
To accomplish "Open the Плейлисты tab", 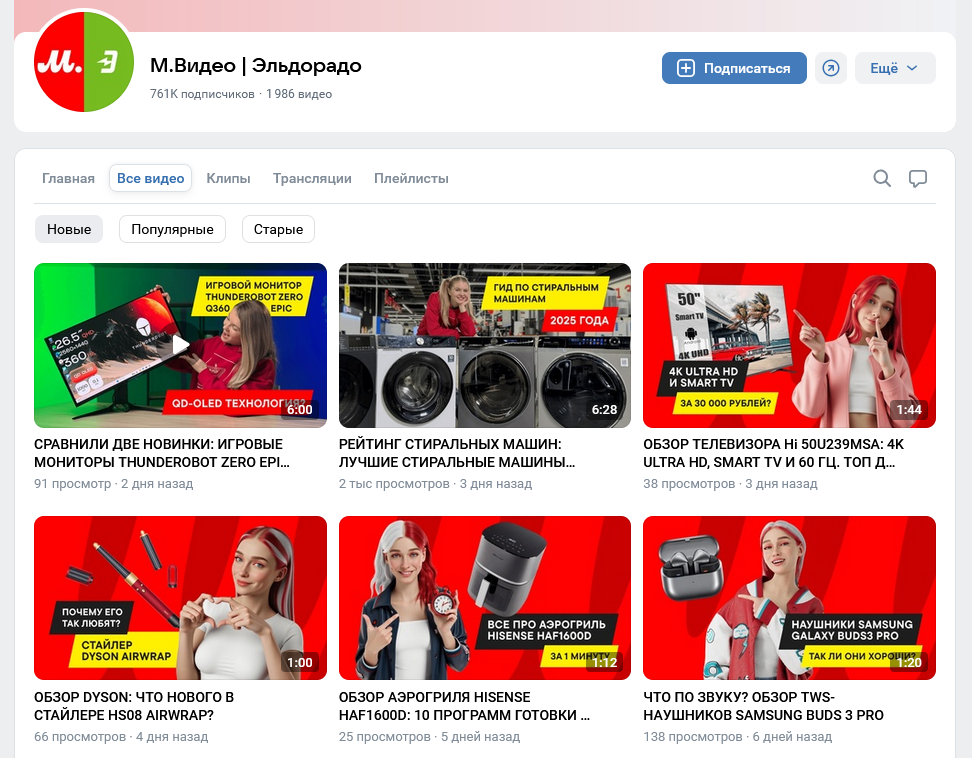I will tap(411, 178).
